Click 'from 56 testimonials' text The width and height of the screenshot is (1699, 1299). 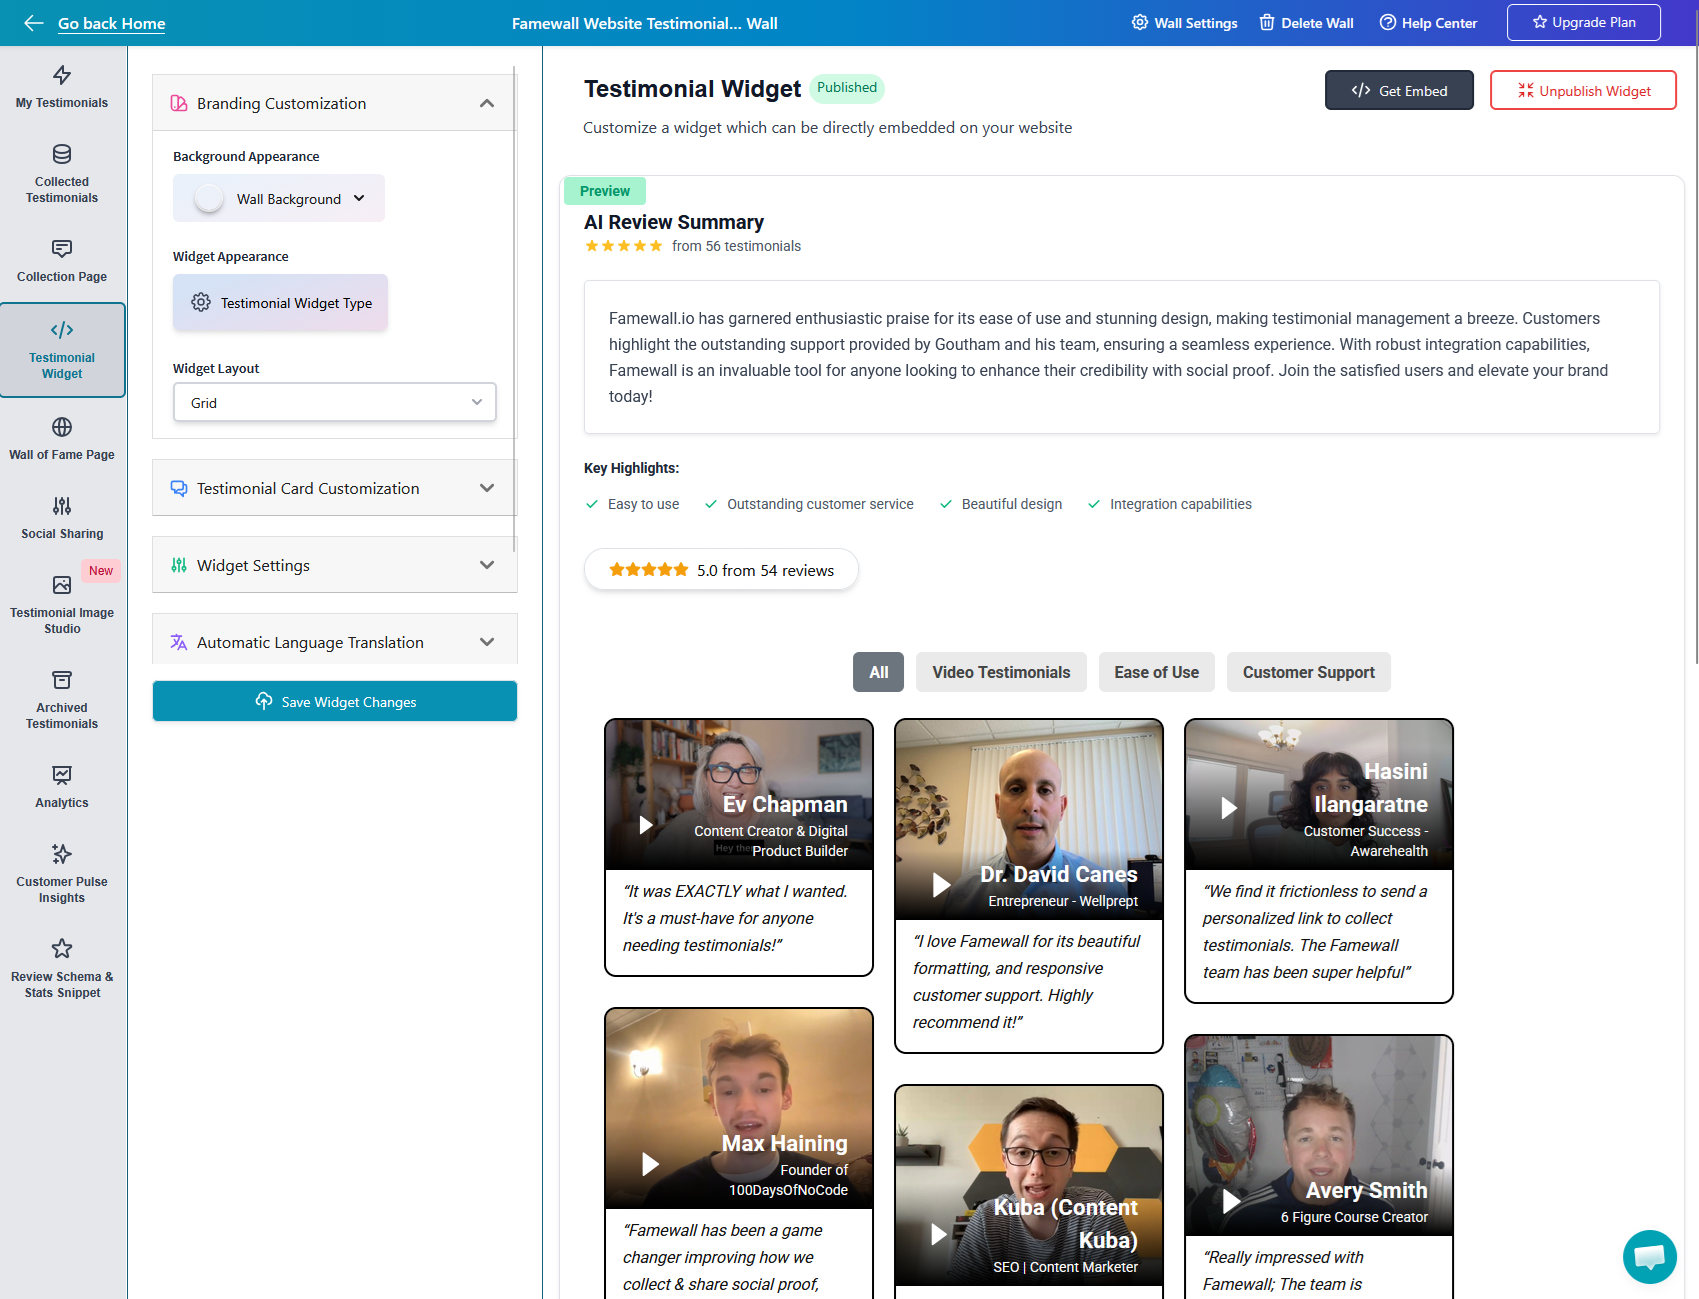(x=736, y=246)
